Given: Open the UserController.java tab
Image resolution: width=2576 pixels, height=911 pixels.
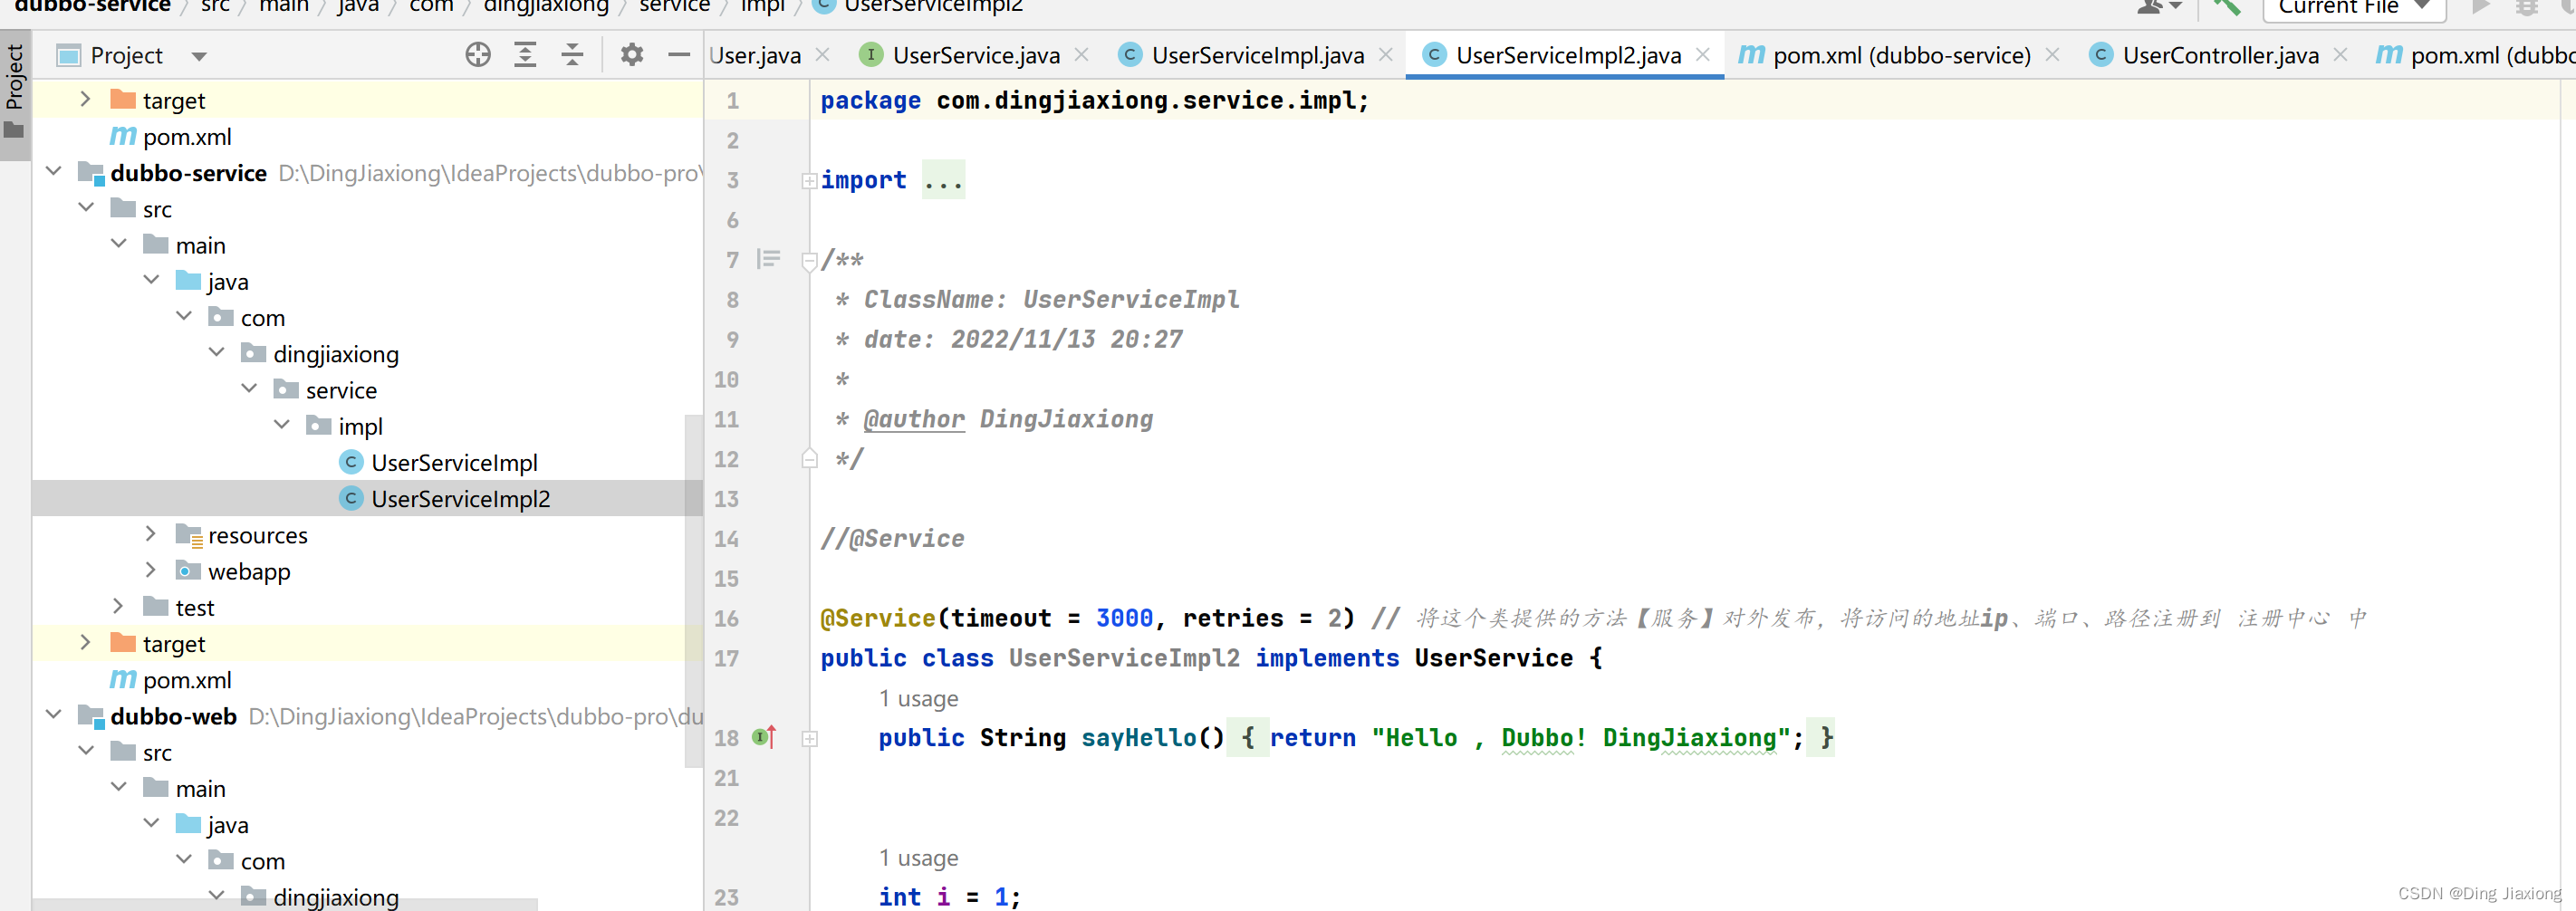Looking at the screenshot, I should pyautogui.click(x=2220, y=55).
